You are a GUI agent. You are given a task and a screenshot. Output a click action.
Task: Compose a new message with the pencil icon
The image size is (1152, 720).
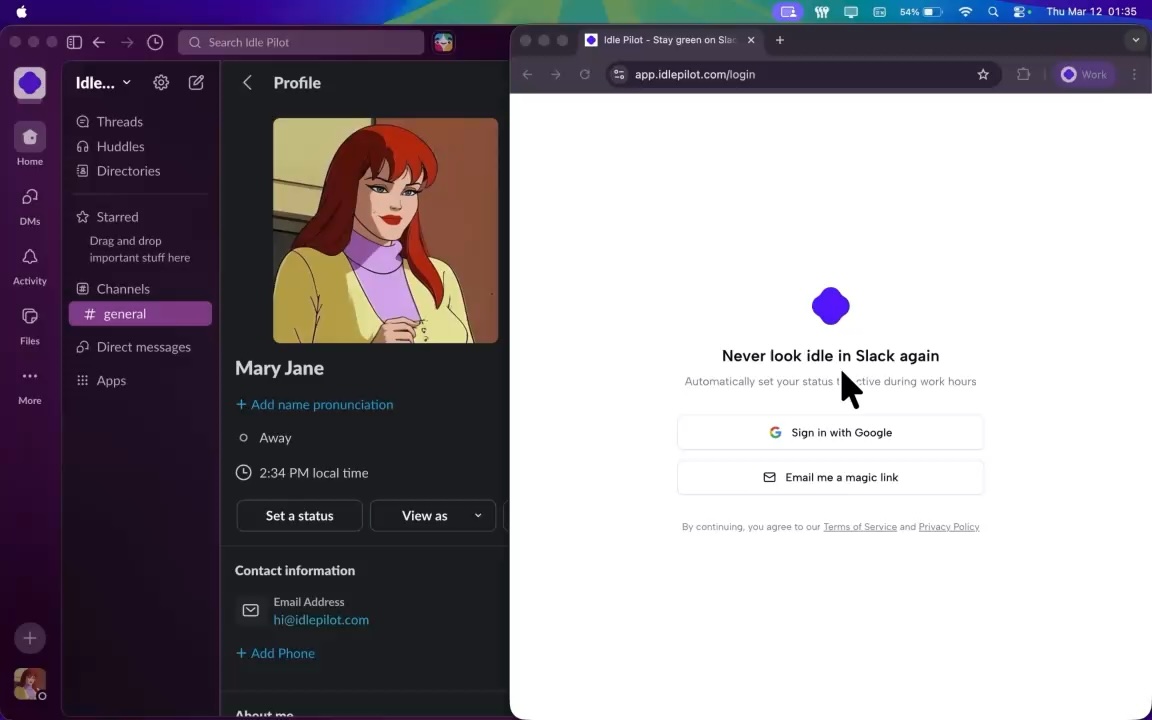196,83
